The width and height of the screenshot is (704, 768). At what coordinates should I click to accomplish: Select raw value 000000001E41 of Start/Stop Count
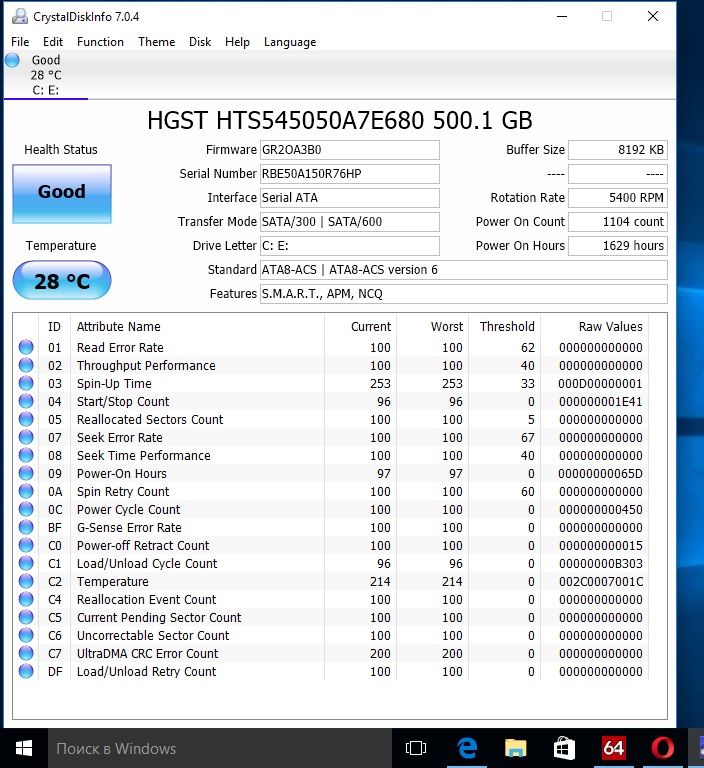(x=601, y=402)
